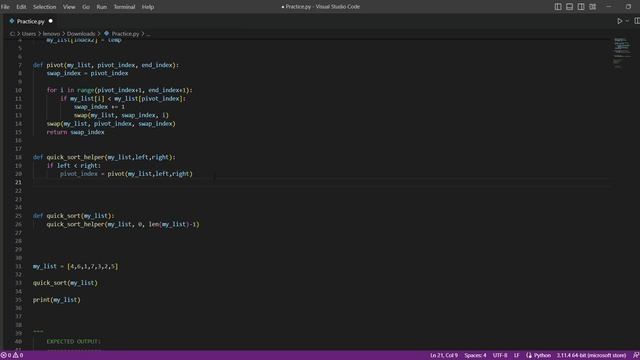640x360 pixels.
Task: Restore down the VS Code window
Action: pyautogui.click(x=628, y=7)
